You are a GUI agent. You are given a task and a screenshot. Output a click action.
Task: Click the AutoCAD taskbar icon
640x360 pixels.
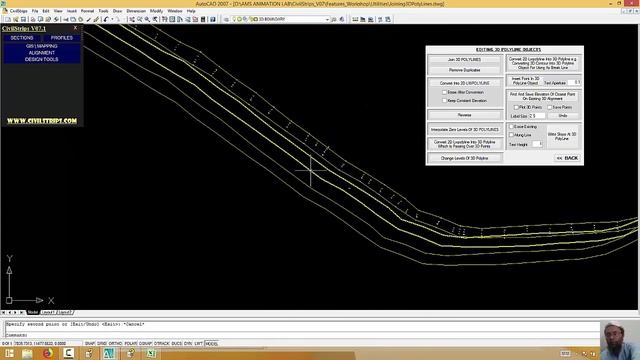tap(109, 353)
